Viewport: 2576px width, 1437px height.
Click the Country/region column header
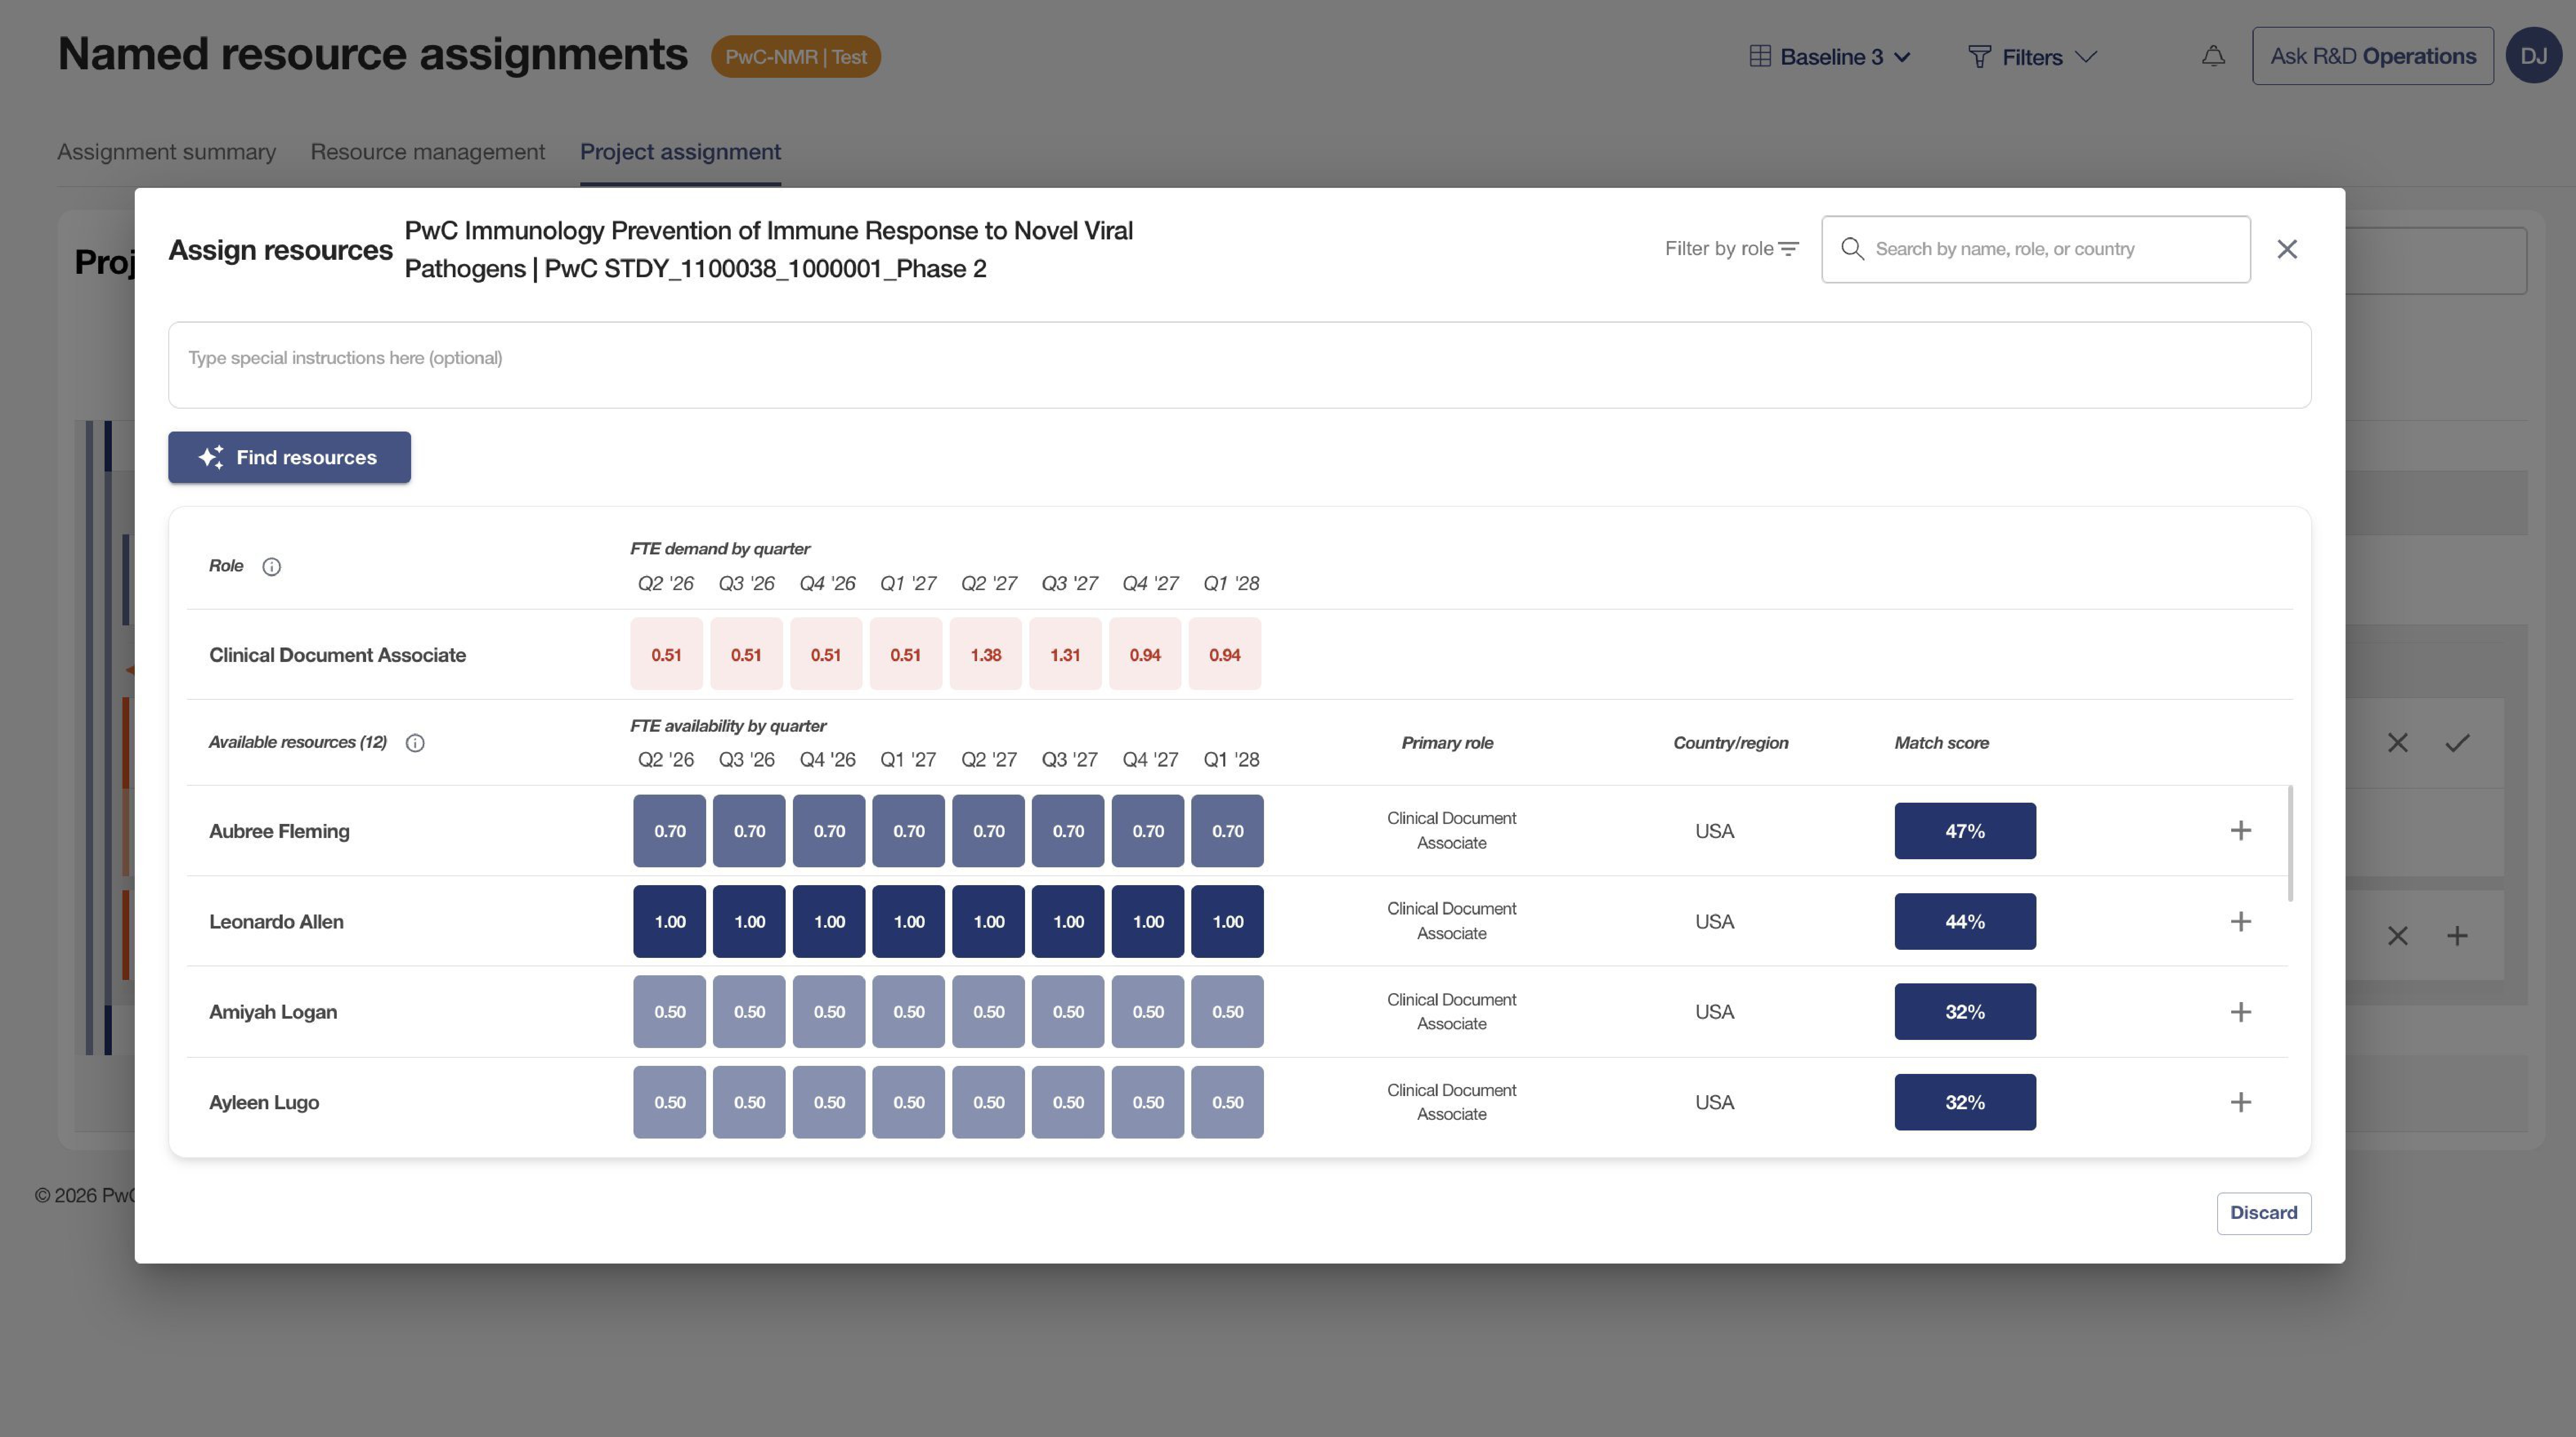point(1730,743)
